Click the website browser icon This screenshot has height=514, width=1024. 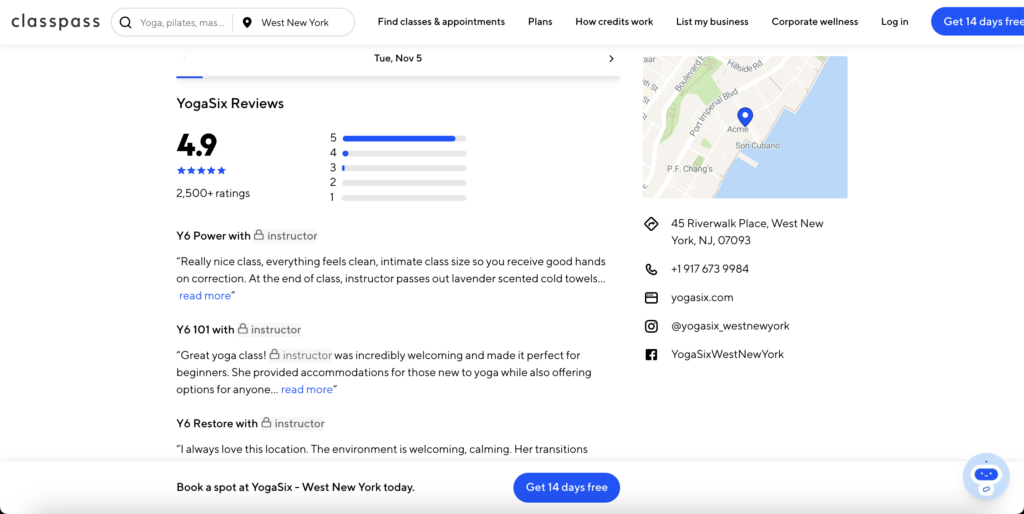tap(651, 298)
